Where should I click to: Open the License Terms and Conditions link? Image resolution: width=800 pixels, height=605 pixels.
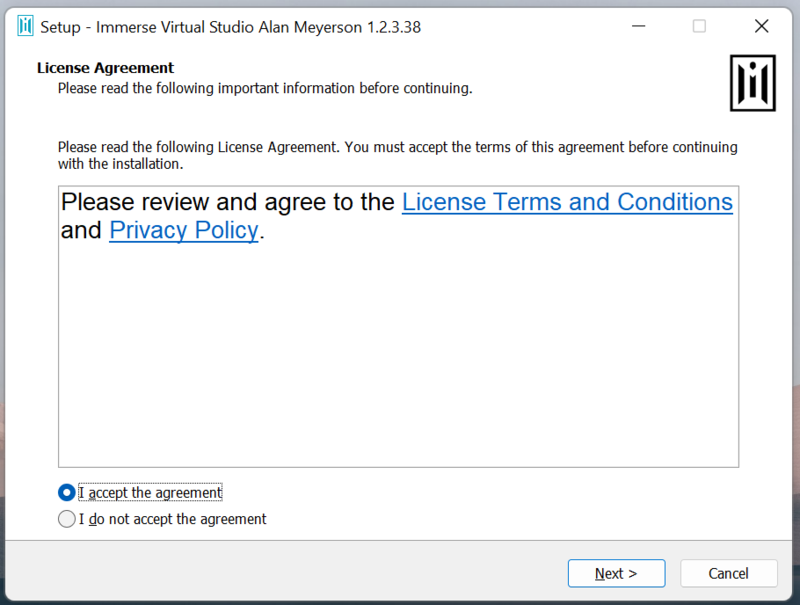[x=567, y=202]
